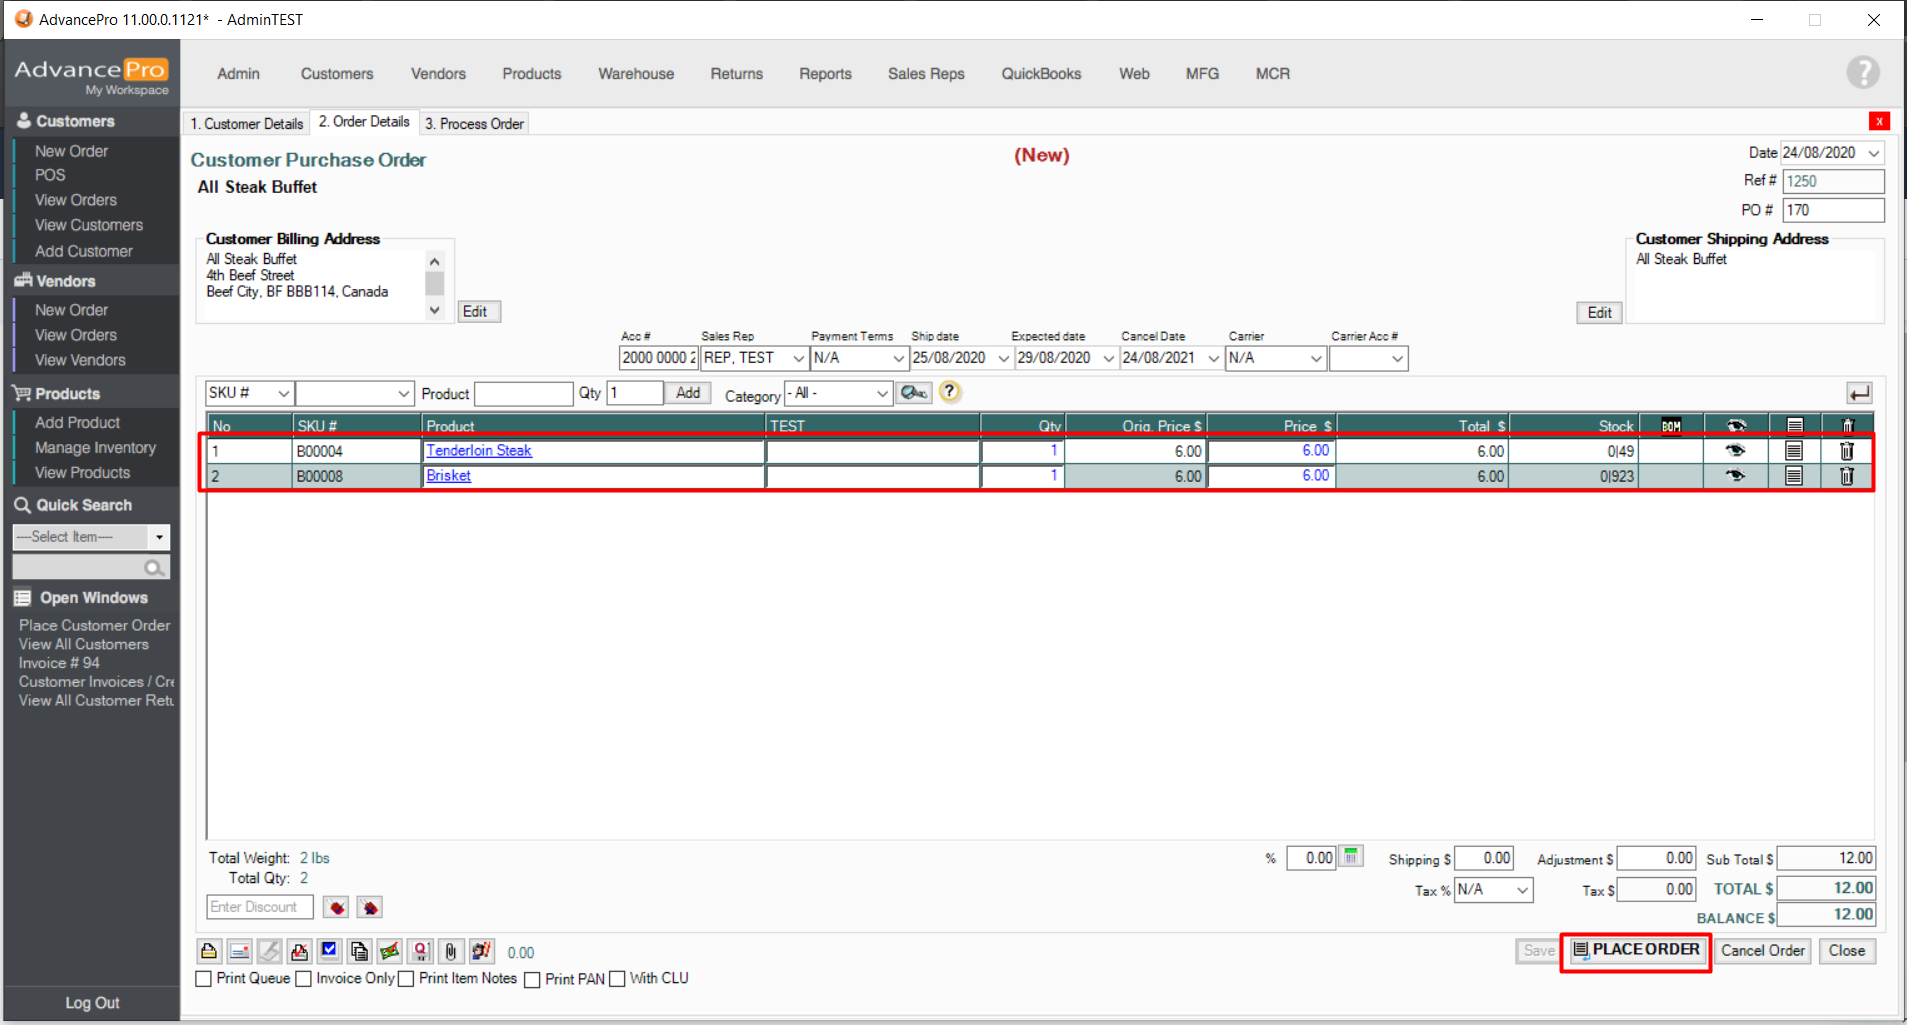This screenshot has width=1907, height=1025.
Task: Expand the Carrier dropdown
Action: [x=1315, y=358]
